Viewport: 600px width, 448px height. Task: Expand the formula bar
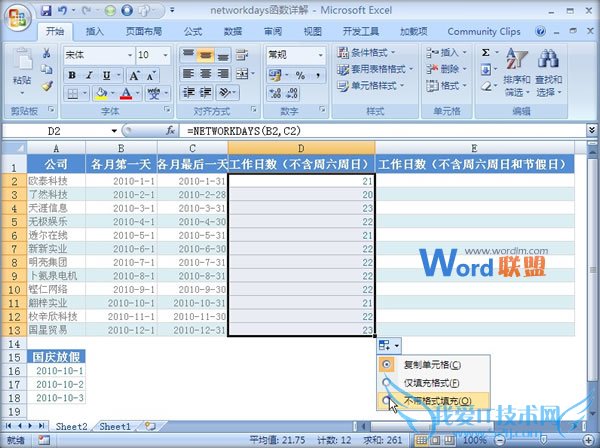point(592,131)
